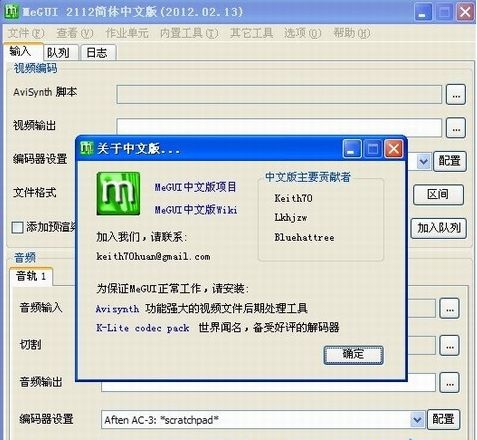Open the Avisynth download link

(117, 309)
